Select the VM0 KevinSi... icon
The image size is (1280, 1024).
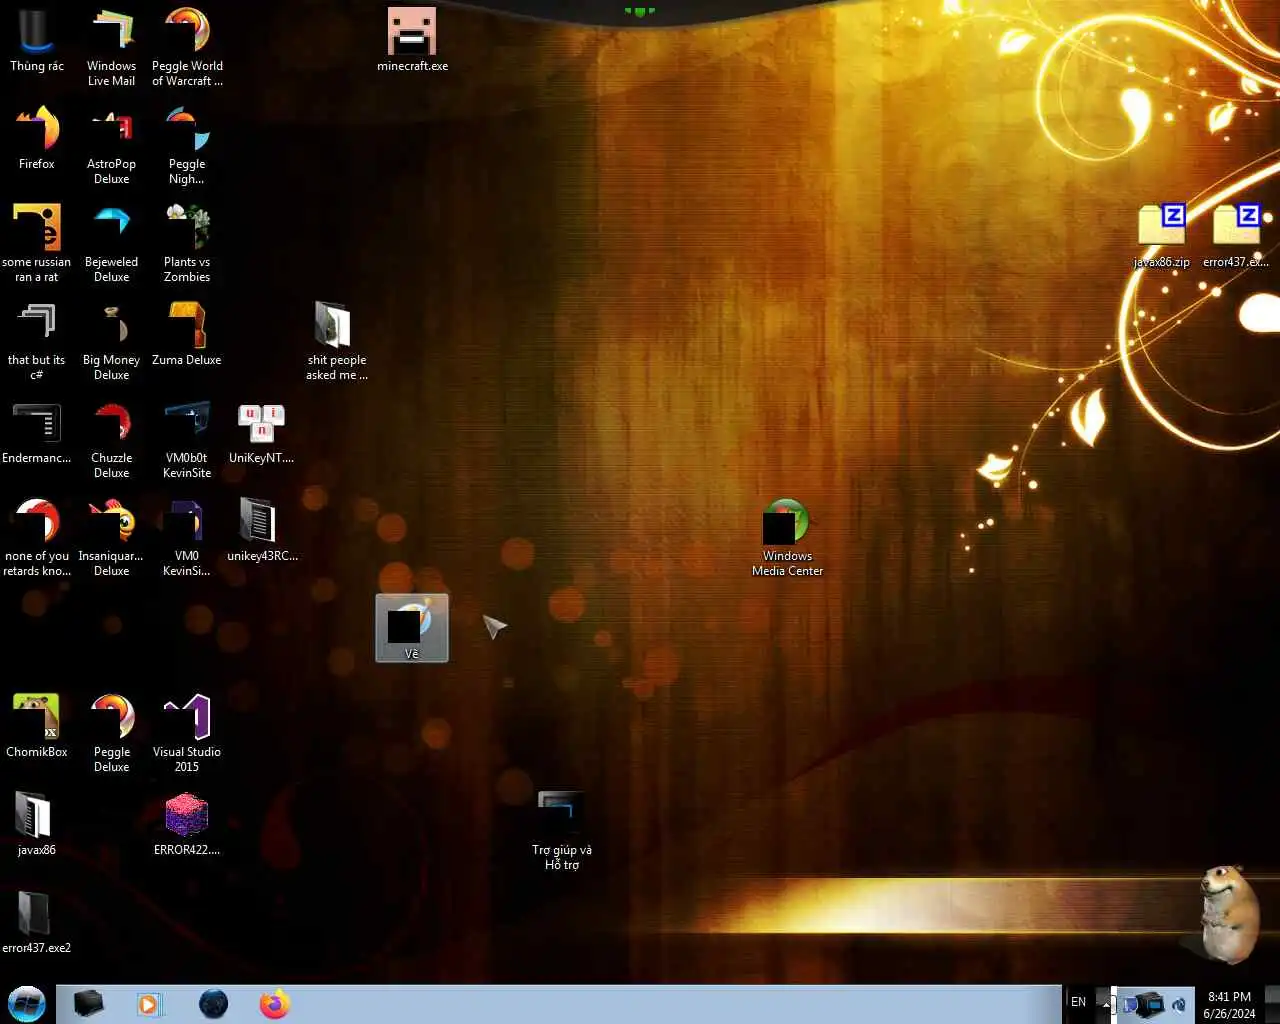tap(187, 537)
